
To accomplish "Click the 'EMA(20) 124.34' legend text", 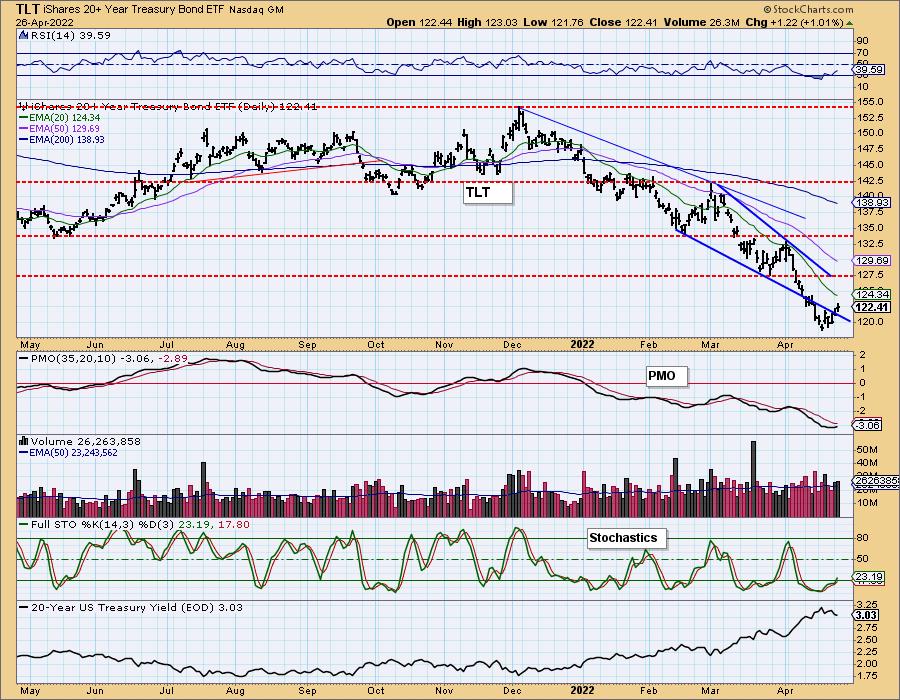I will pyautogui.click(x=64, y=118).
